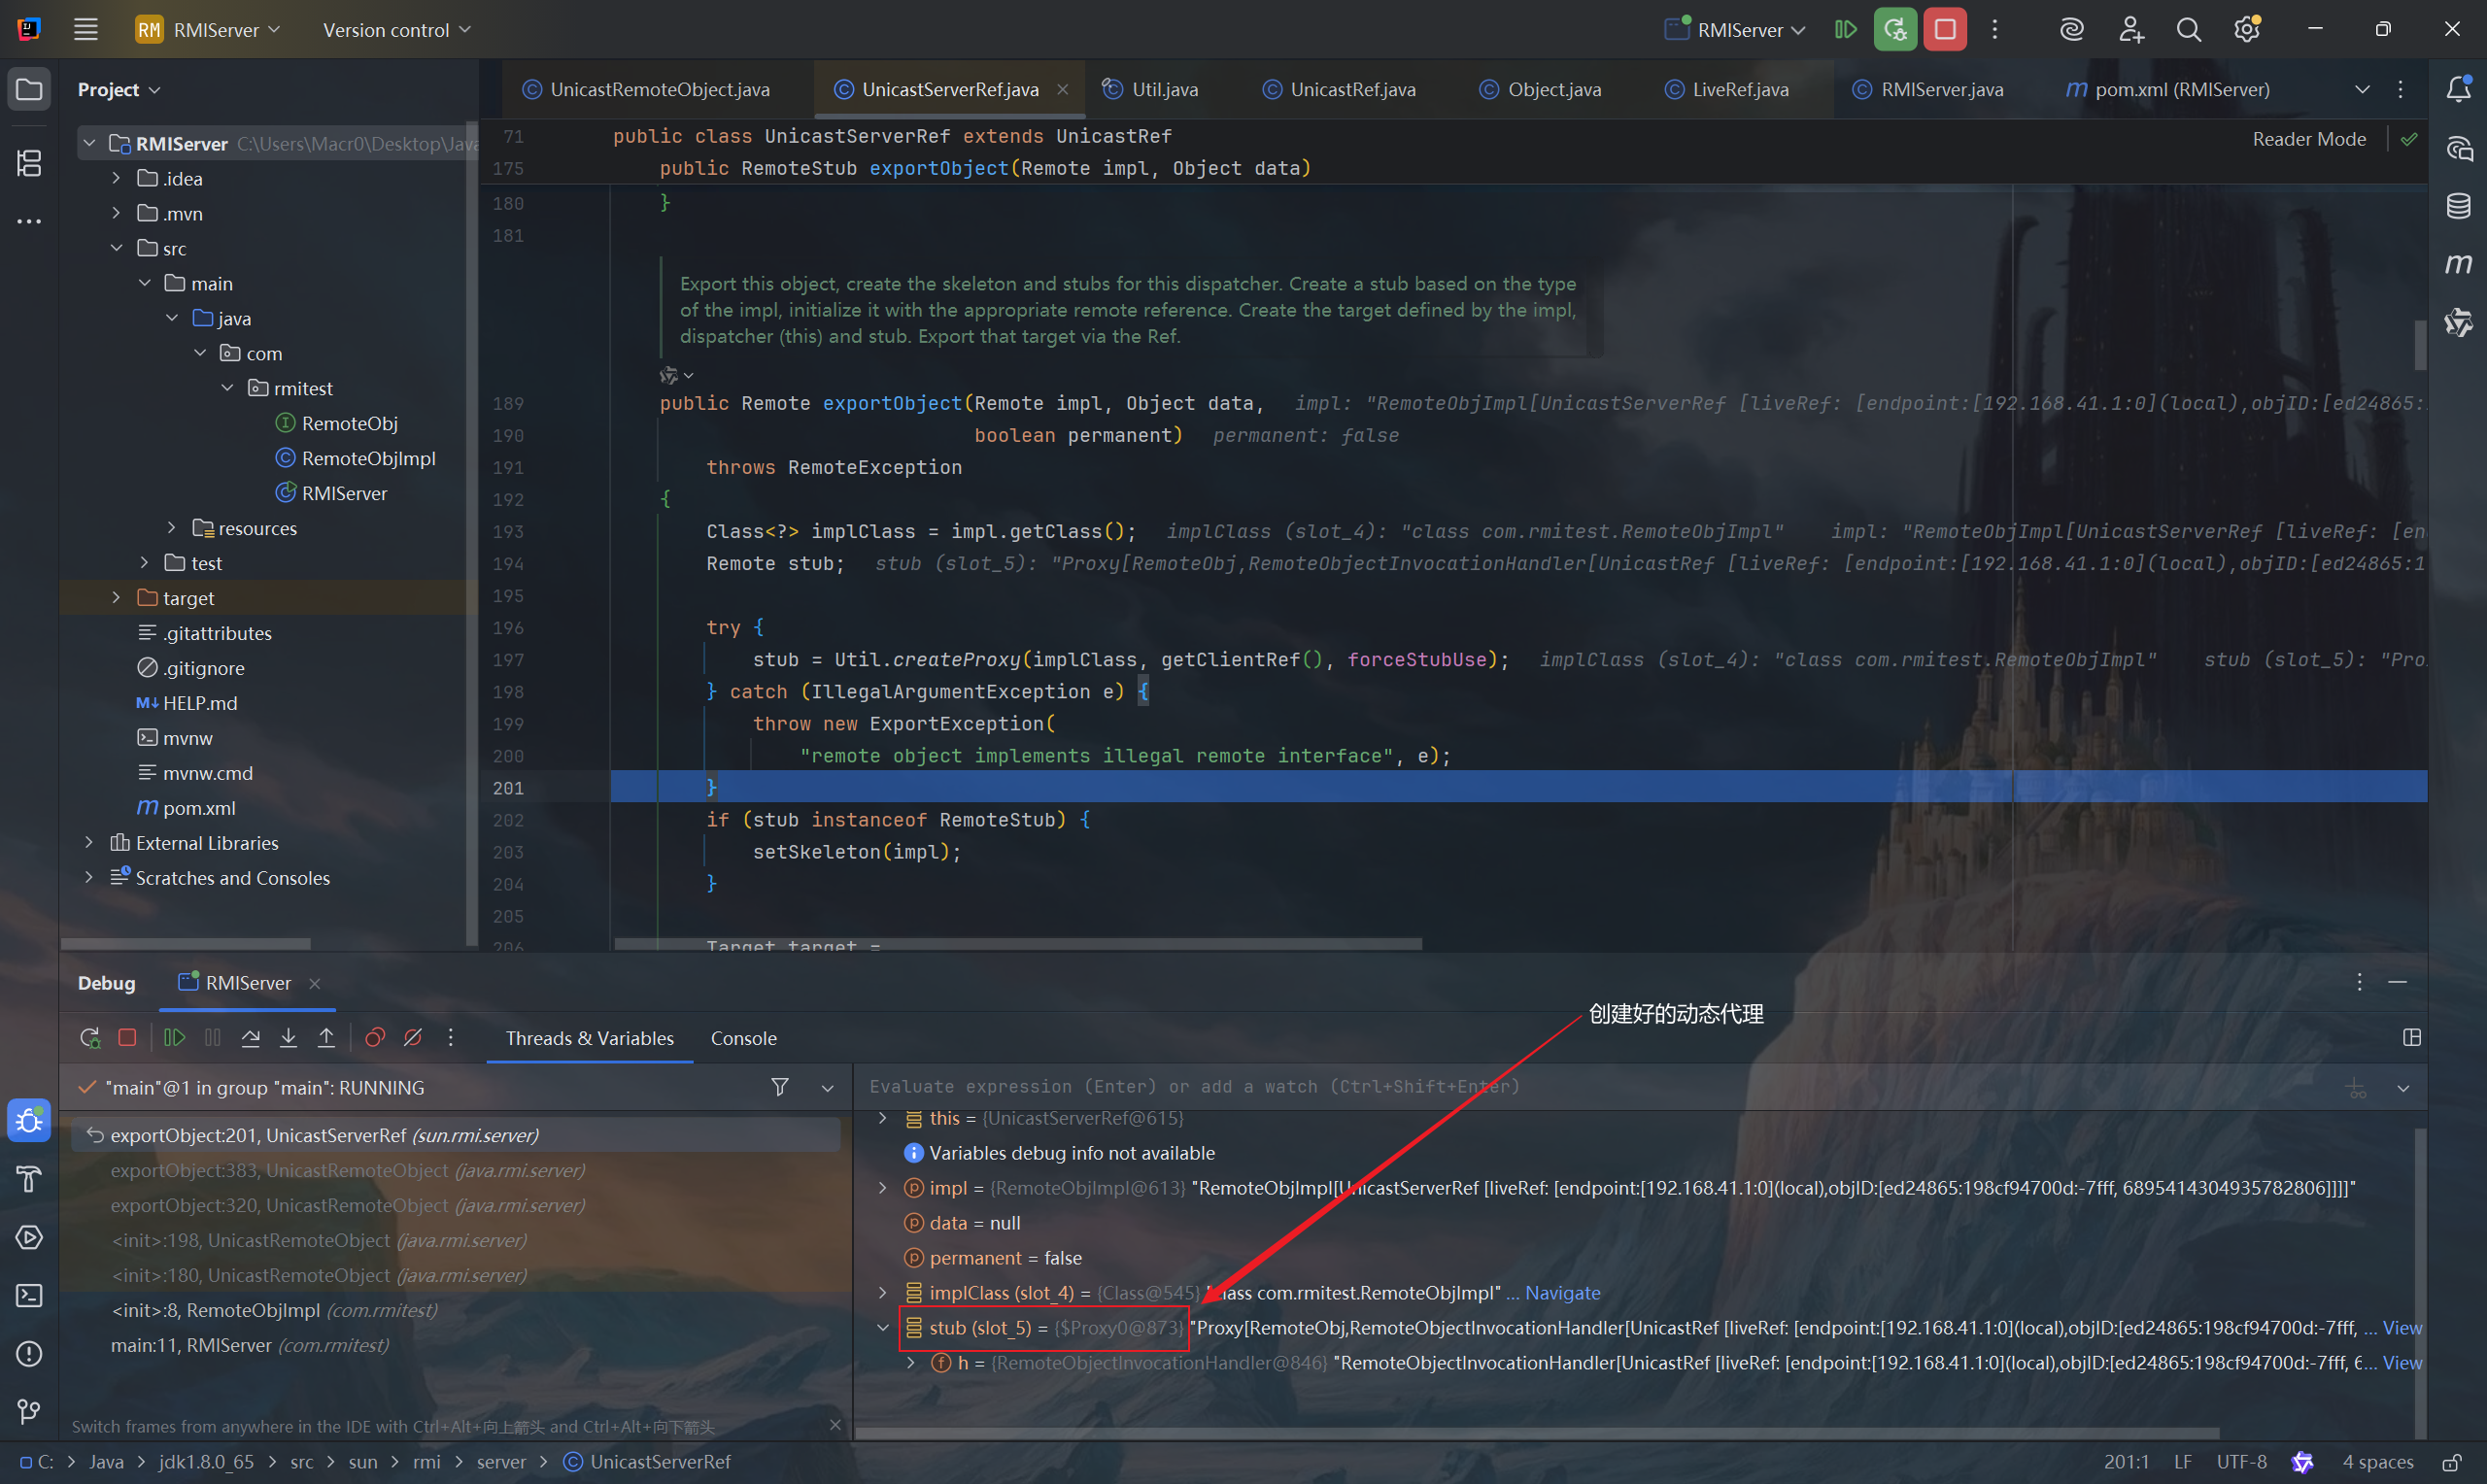Screen dimensions: 2487x1484
Task: Switch to UnicastRemoteObject.java tab
Action: pyautogui.click(x=646, y=89)
